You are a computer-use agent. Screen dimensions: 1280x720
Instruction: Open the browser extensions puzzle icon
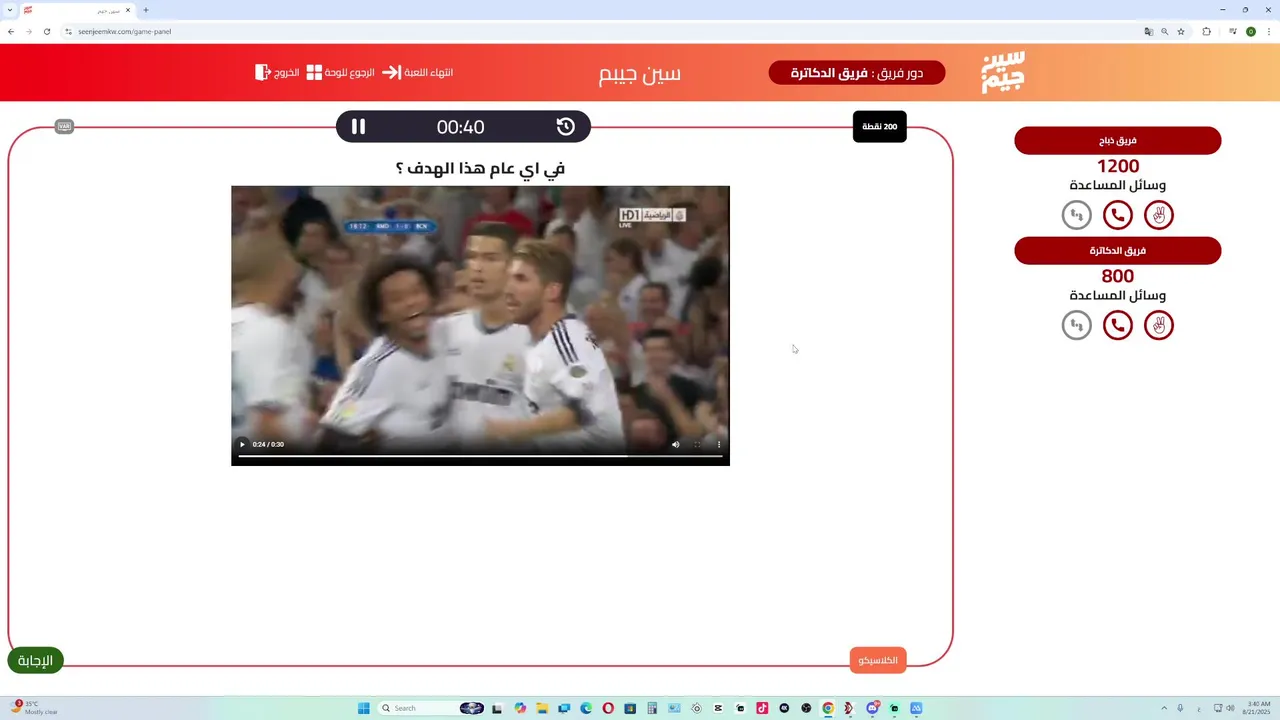(1207, 32)
